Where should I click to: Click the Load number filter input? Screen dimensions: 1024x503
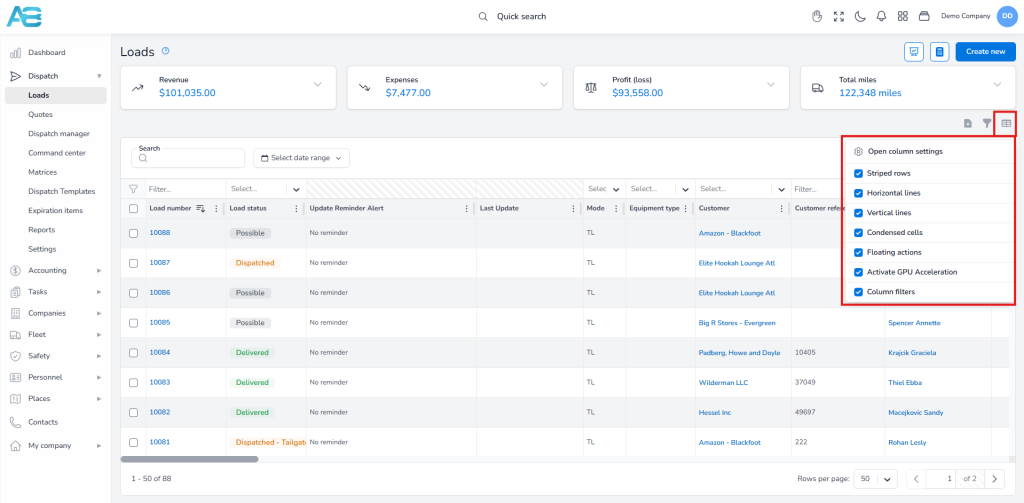point(185,189)
